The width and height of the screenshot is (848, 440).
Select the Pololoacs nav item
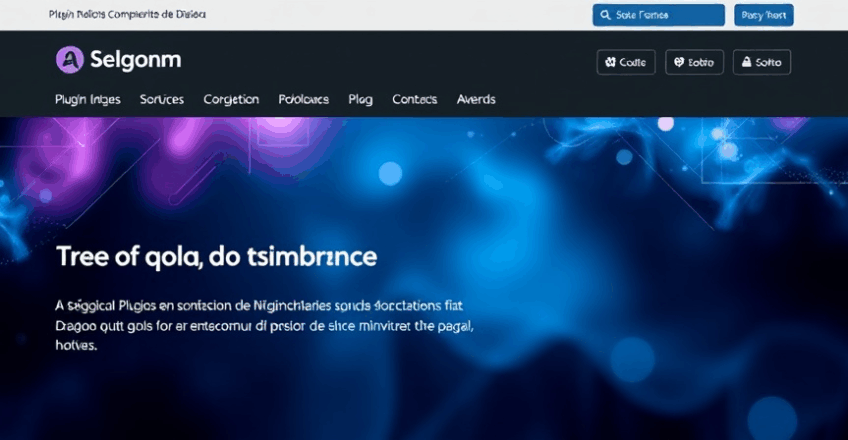(303, 99)
